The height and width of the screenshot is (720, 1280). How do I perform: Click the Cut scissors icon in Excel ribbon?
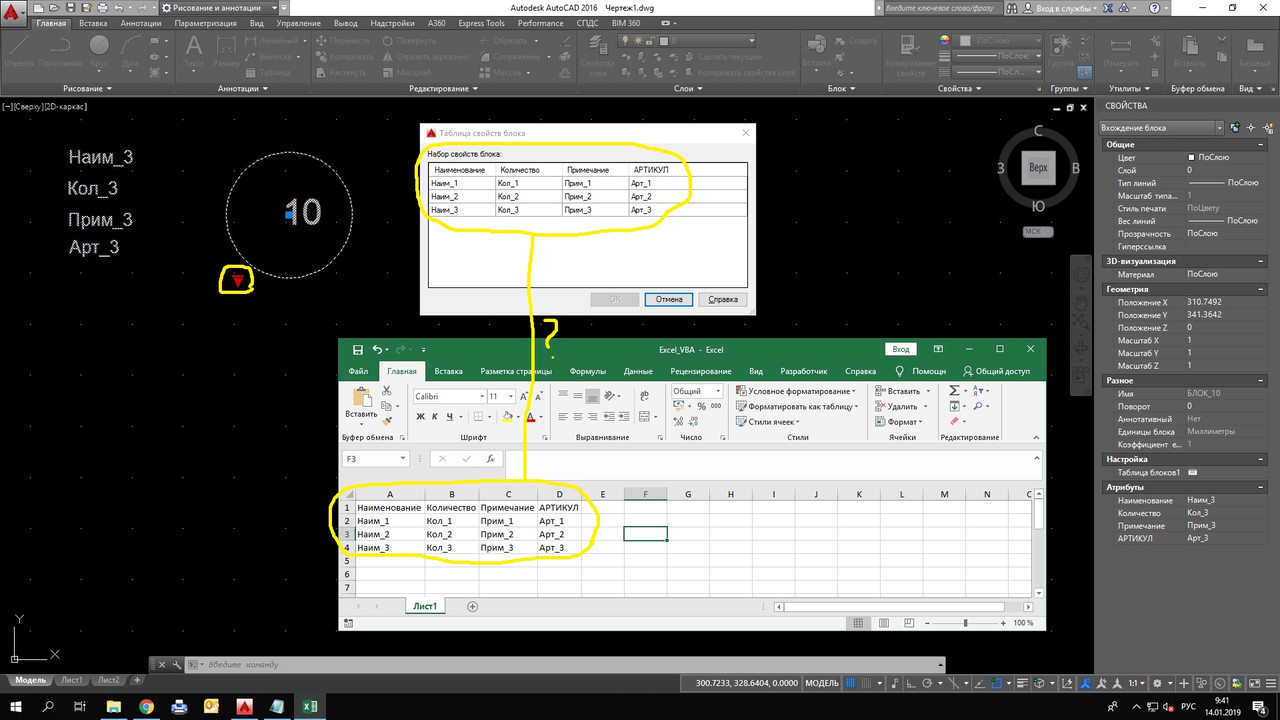387,391
